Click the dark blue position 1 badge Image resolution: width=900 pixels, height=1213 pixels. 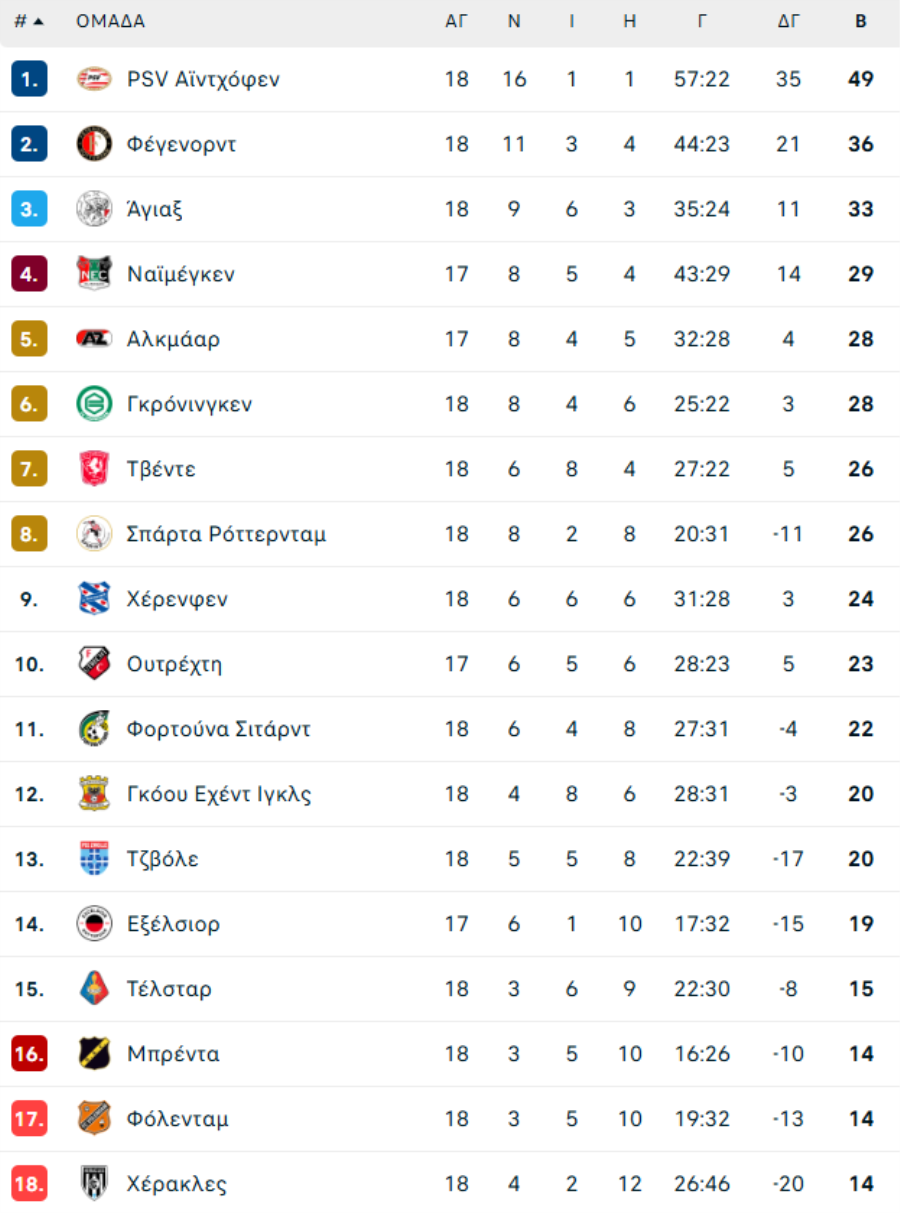pos(29,79)
